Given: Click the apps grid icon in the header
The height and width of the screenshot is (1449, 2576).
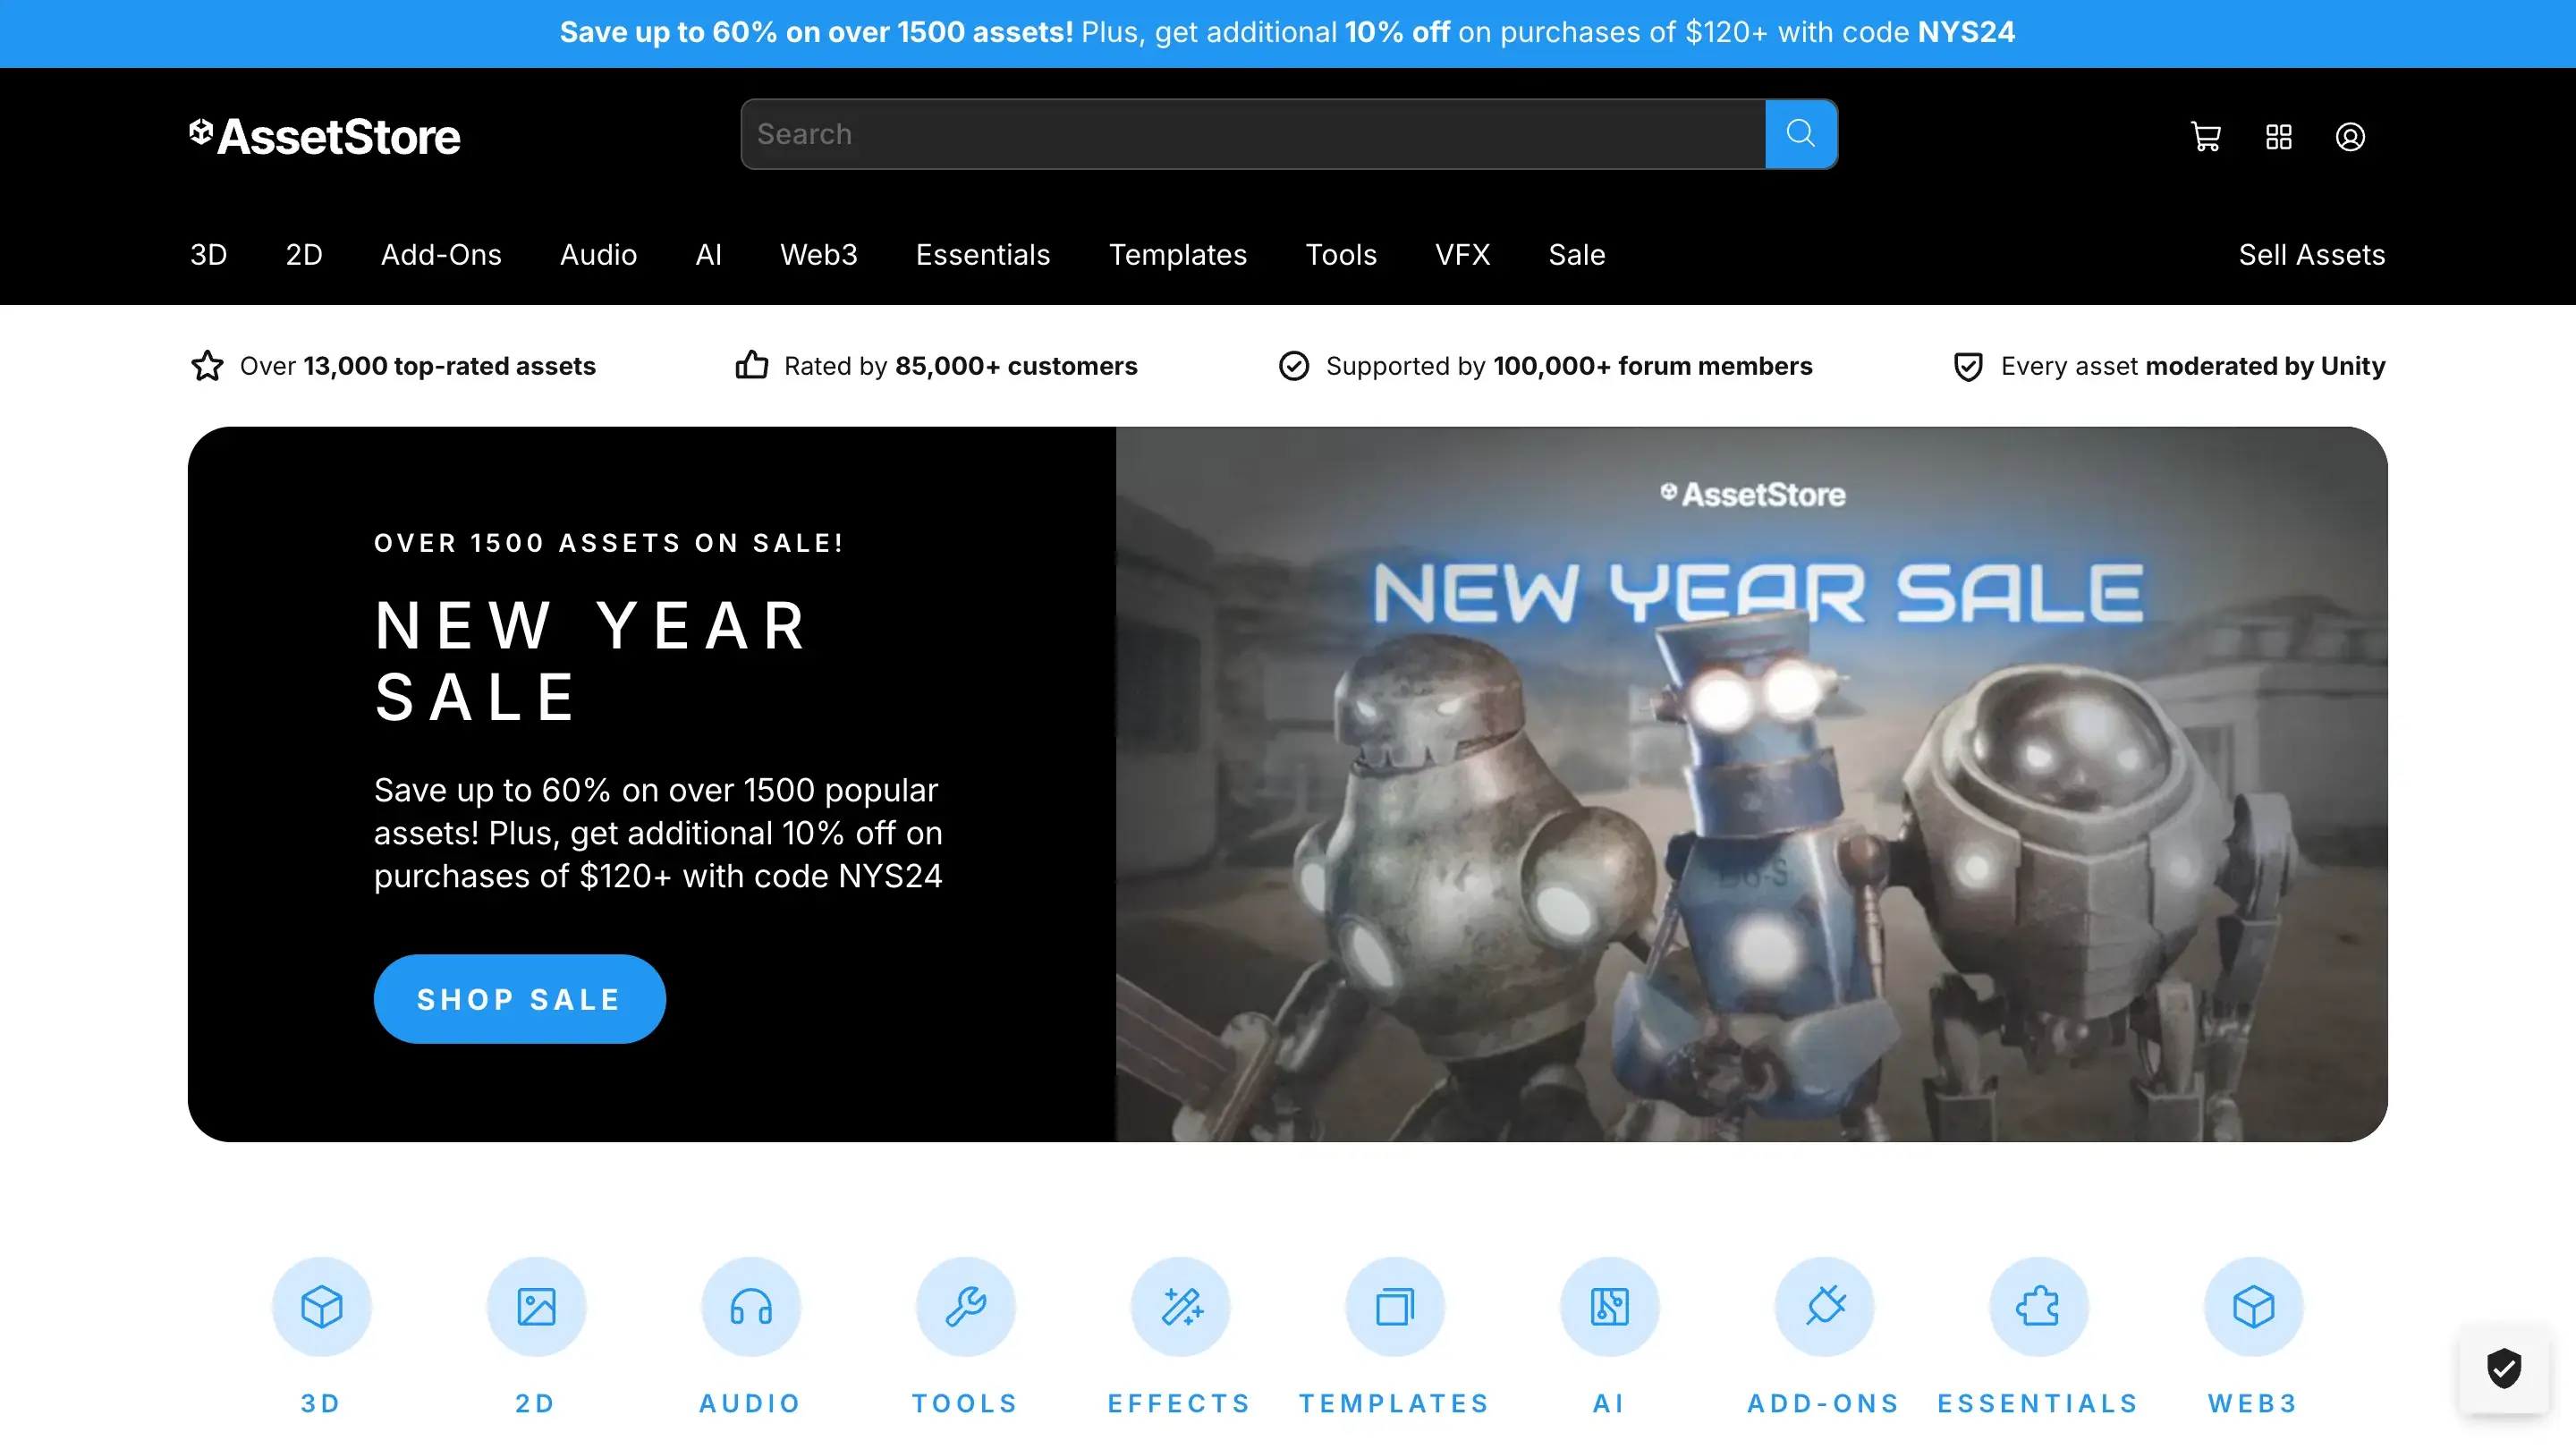Looking at the screenshot, I should click(2279, 136).
